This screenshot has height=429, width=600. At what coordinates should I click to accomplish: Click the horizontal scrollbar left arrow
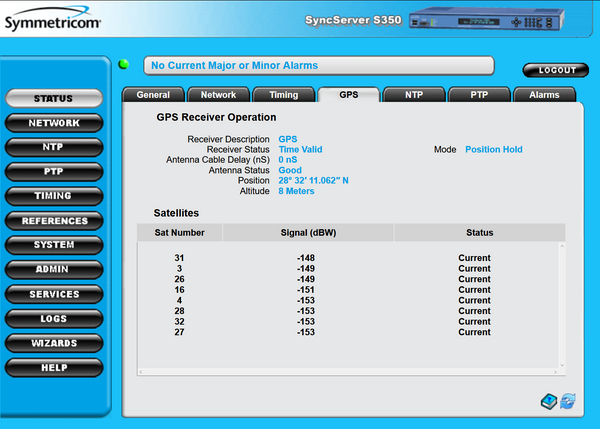[x=141, y=372]
